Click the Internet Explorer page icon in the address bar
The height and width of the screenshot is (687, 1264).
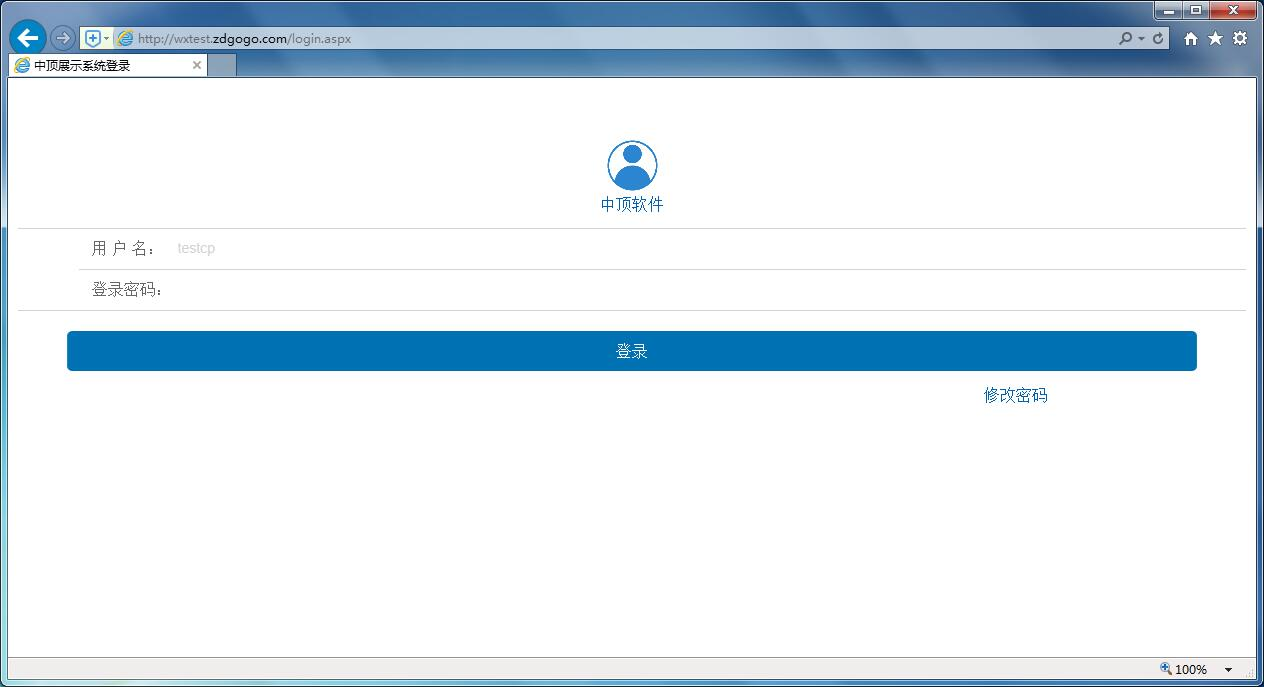tap(125, 38)
